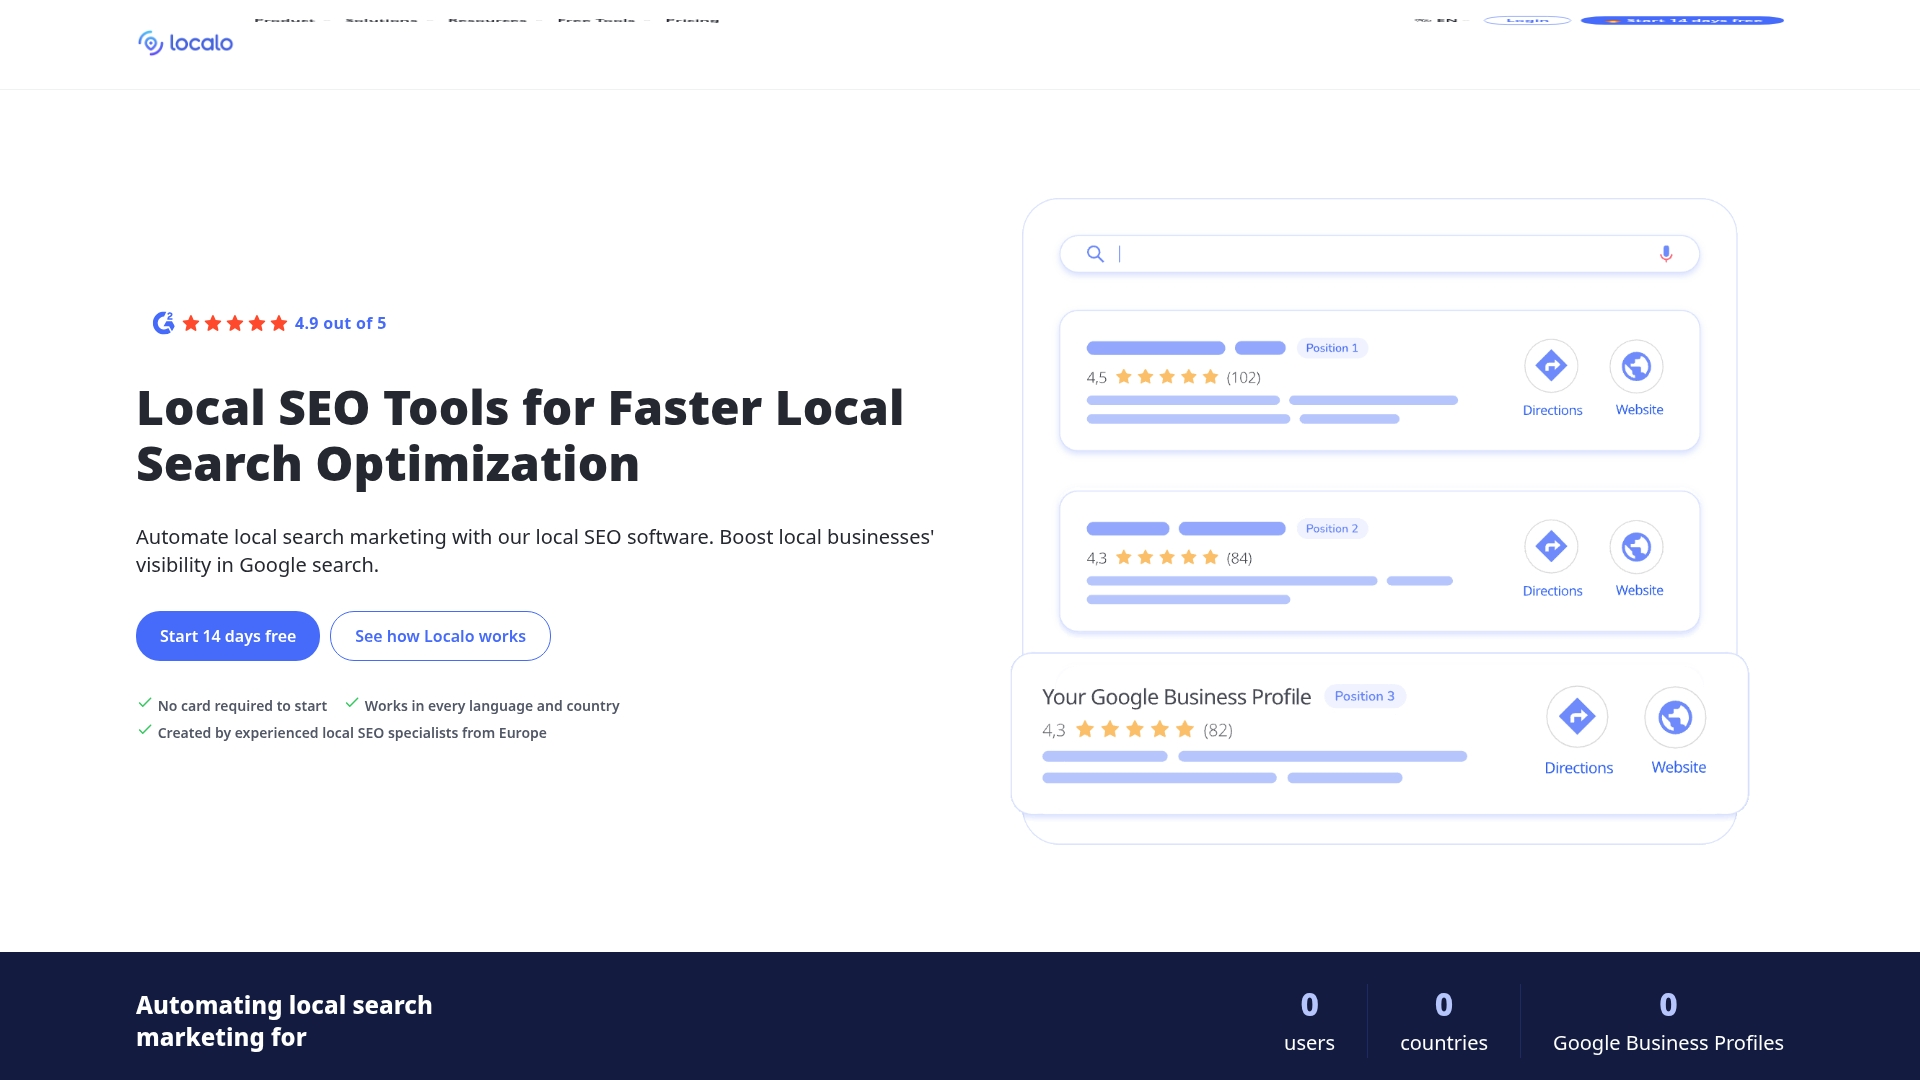
Task: Click Directions icon in Position 3 card
Action: tap(1577, 717)
